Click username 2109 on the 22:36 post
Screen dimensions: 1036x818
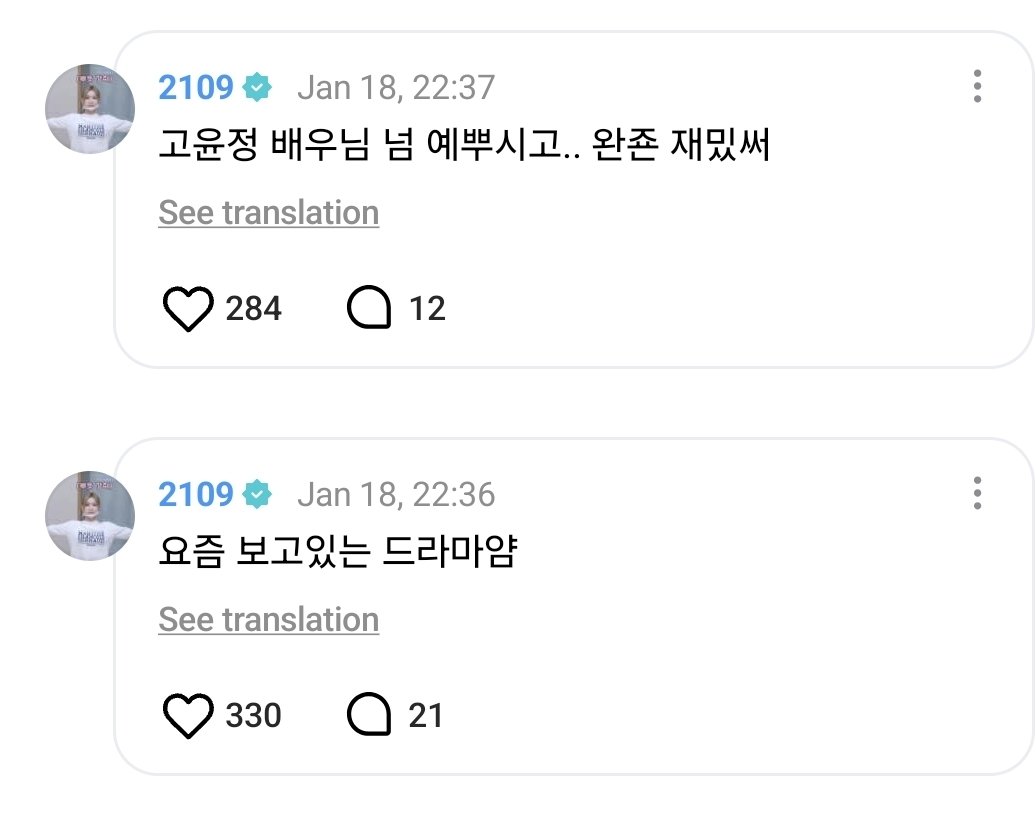(195, 495)
